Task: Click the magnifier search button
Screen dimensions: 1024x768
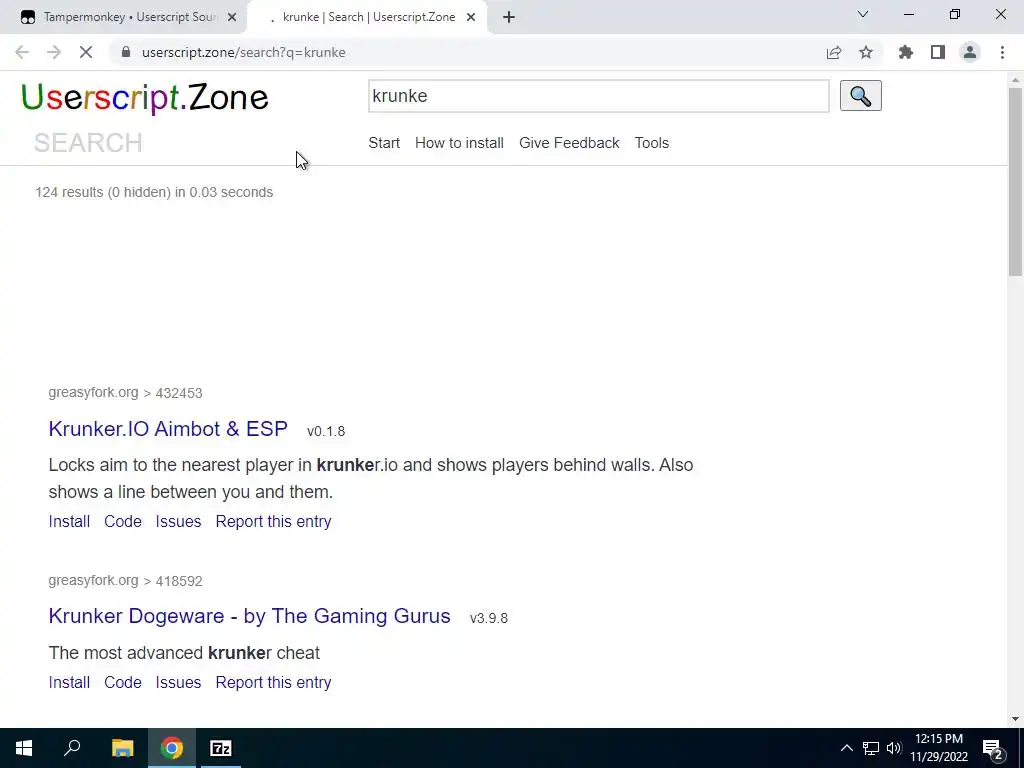Action: tap(860, 96)
